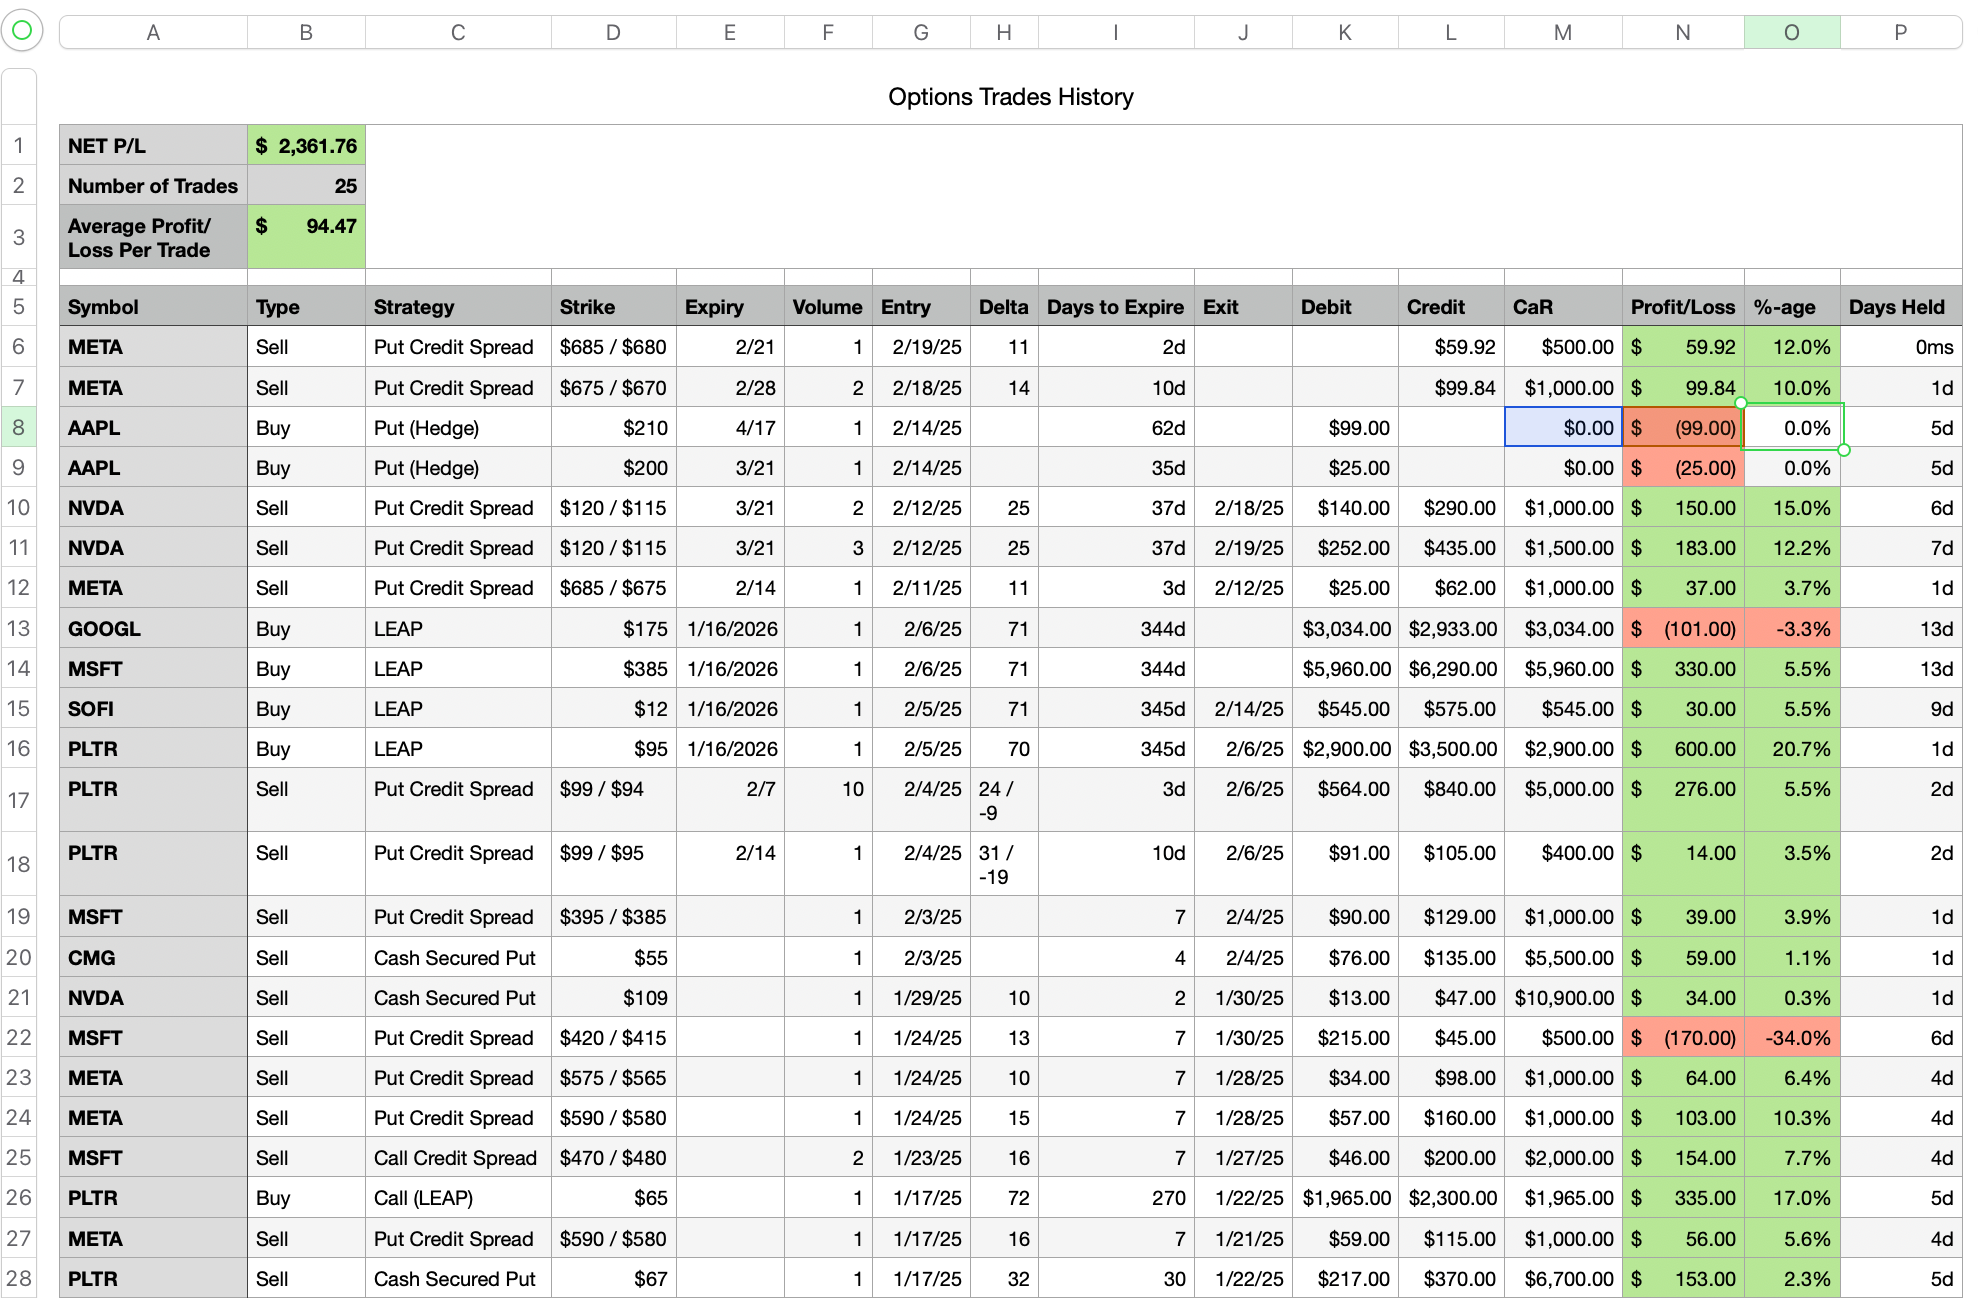Select the Number of Trades value 25
Viewport: 1978px width, 1298px height.
tap(306, 186)
